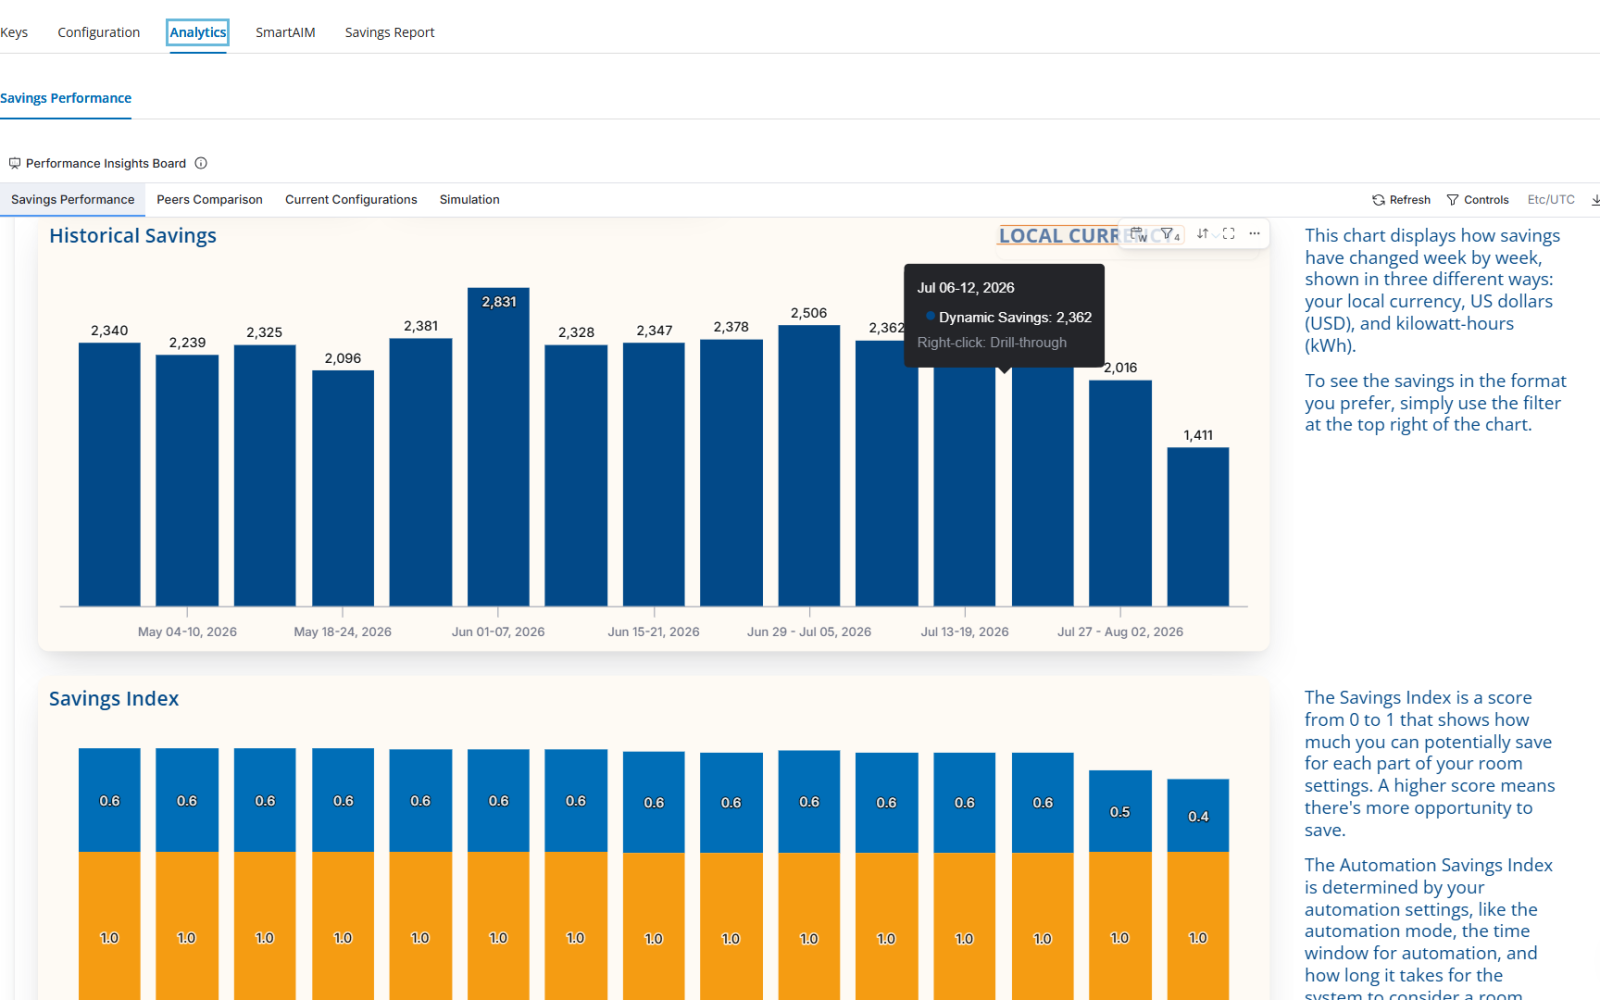This screenshot has width=1600, height=1000.
Task: Open the Savings Report top tab
Action: point(389,32)
